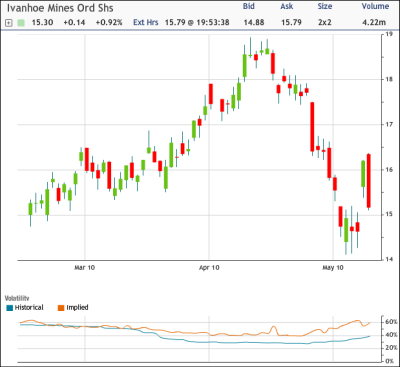Select the last price 15.30

pos(42,23)
